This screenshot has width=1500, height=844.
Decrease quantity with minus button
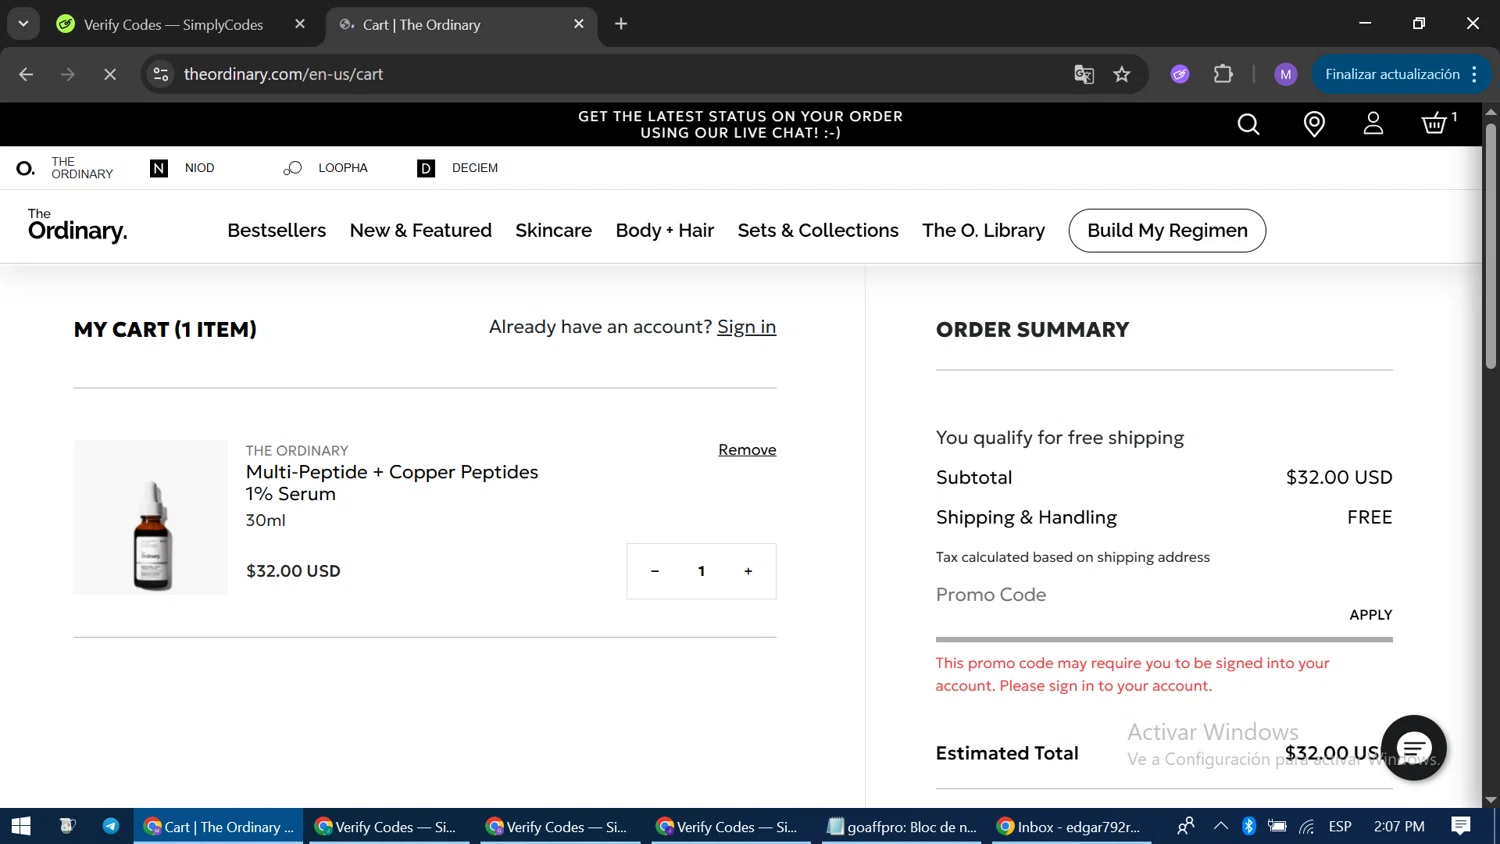tap(655, 571)
